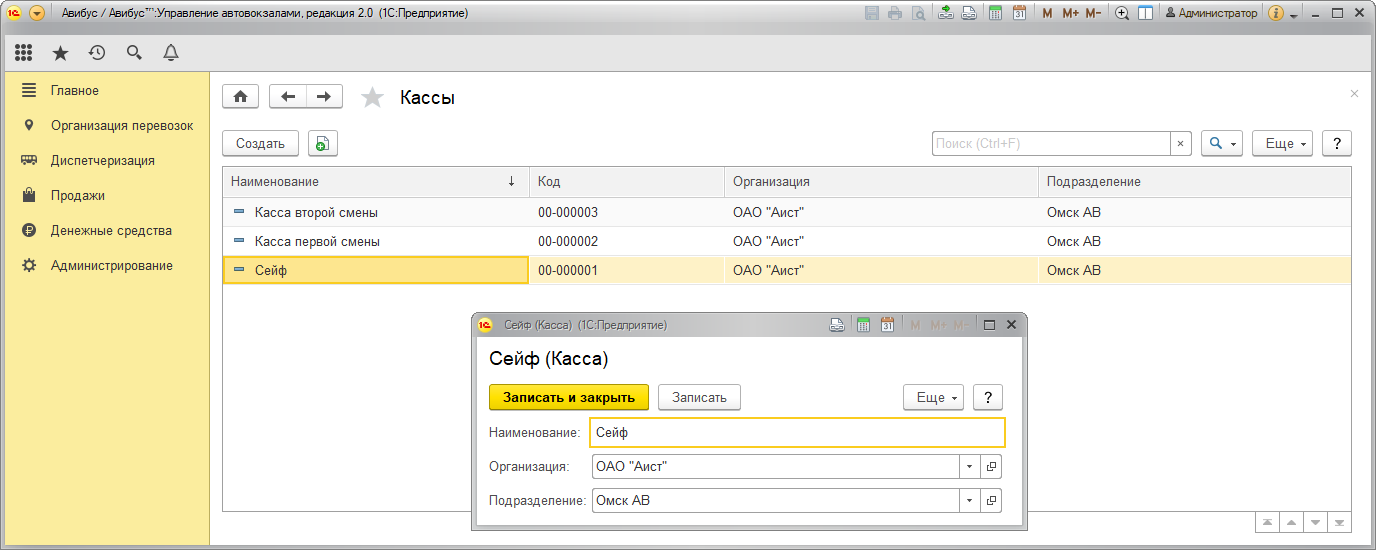Add Кассы to favorites with gray star
Viewport: 1376px width, 550px height.
[372, 97]
